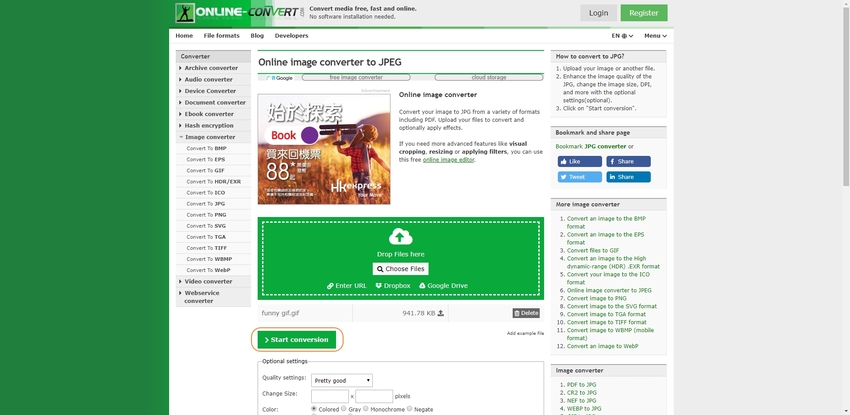The width and height of the screenshot is (850, 415).
Task: Click the Google Drive upload option
Action: [443, 286]
